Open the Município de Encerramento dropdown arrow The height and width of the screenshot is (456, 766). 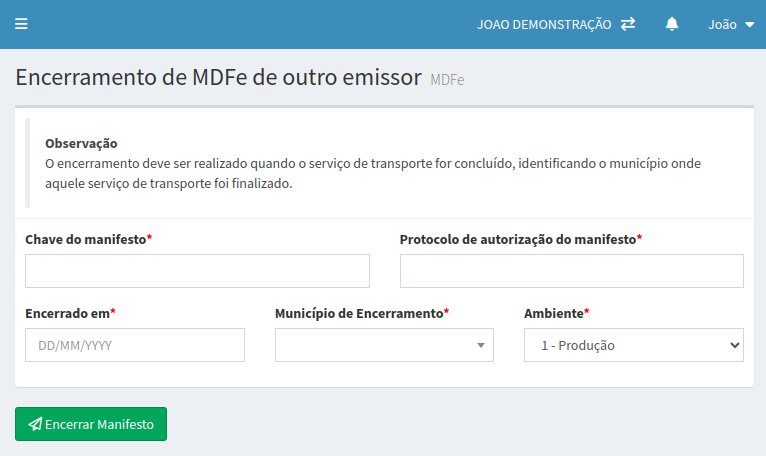tap(481, 345)
